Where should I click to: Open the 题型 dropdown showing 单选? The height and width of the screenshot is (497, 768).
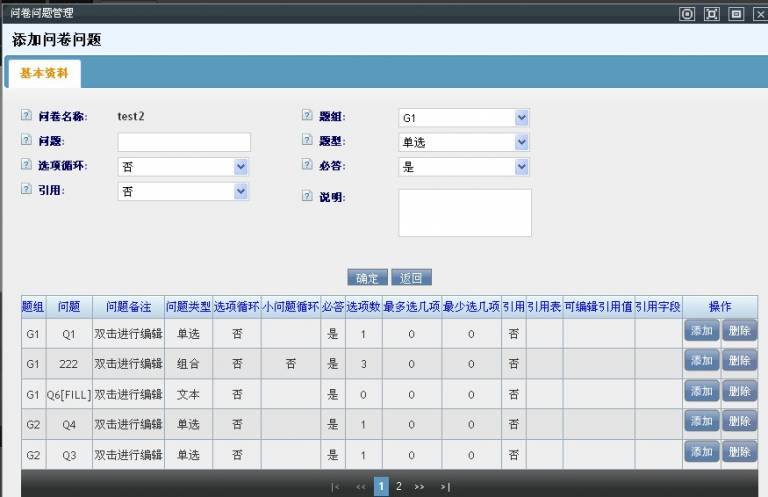click(x=464, y=142)
